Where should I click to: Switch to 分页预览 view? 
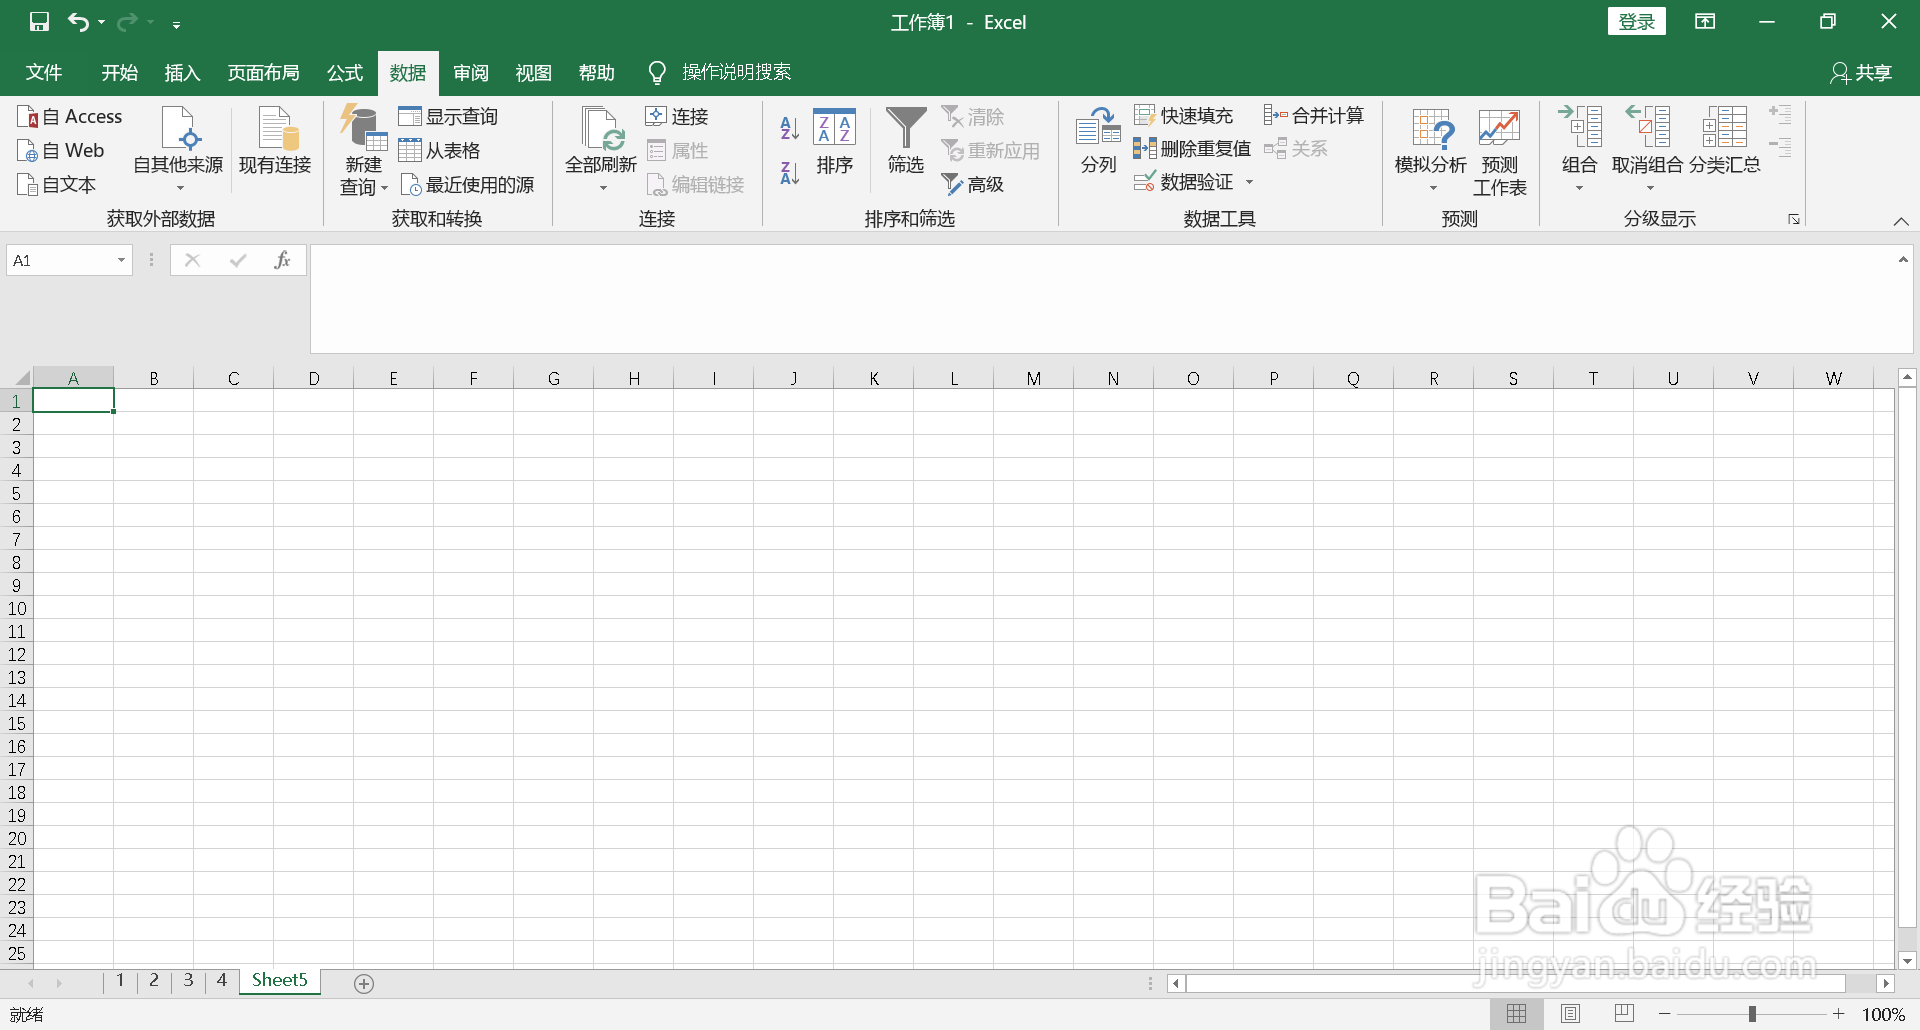pos(1622,1013)
